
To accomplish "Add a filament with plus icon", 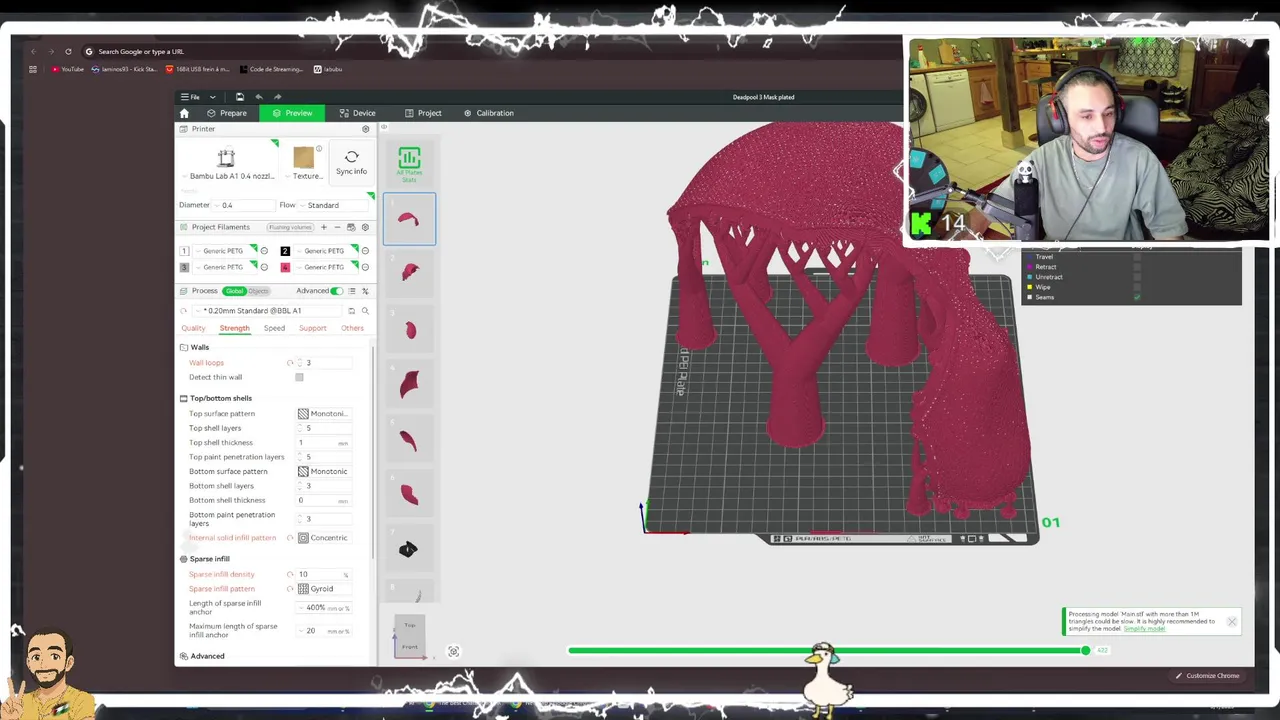I will 323,227.
